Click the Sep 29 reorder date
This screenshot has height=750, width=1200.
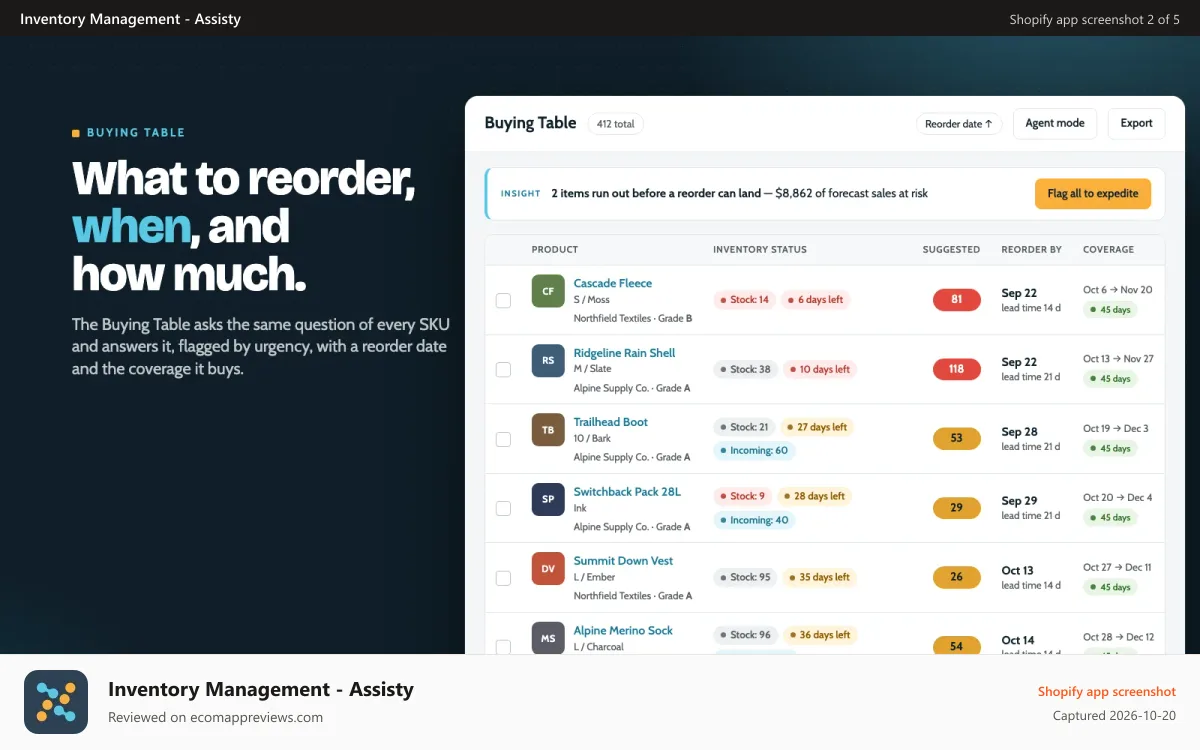click(1019, 501)
